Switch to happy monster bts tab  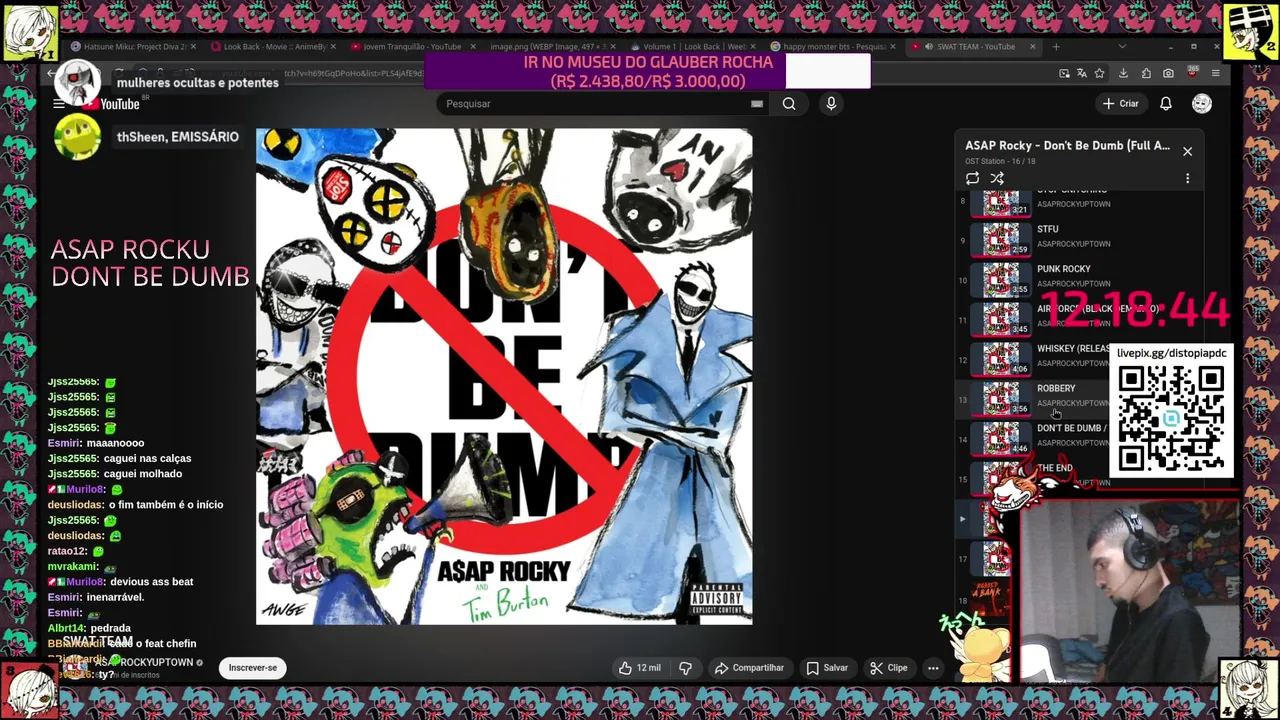click(x=832, y=47)
